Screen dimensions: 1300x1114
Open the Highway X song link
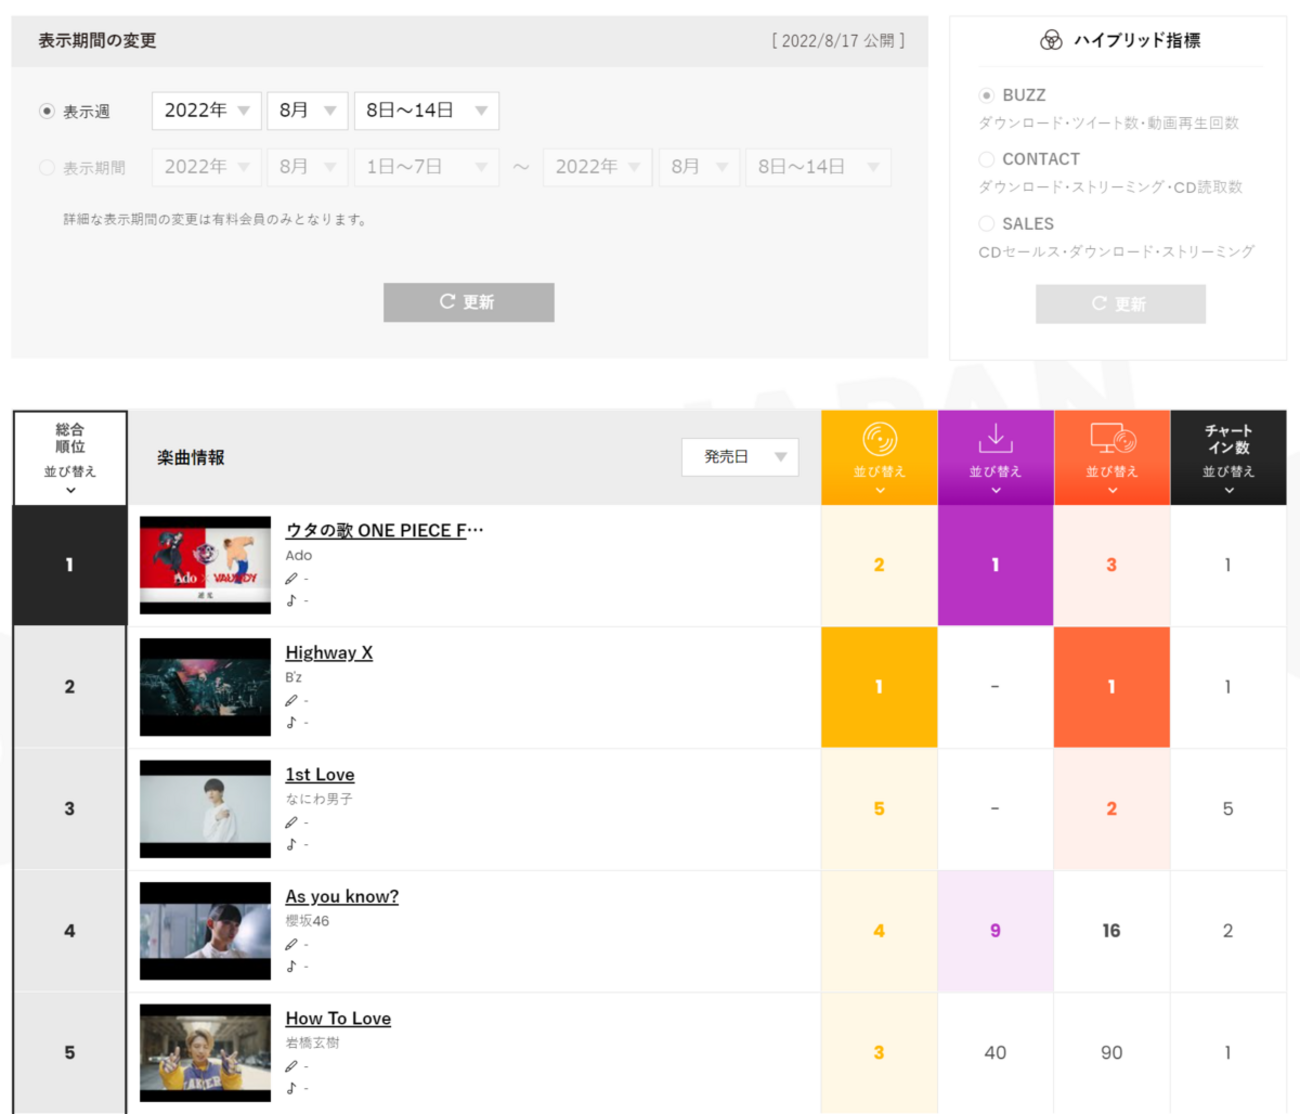[329, 652]
